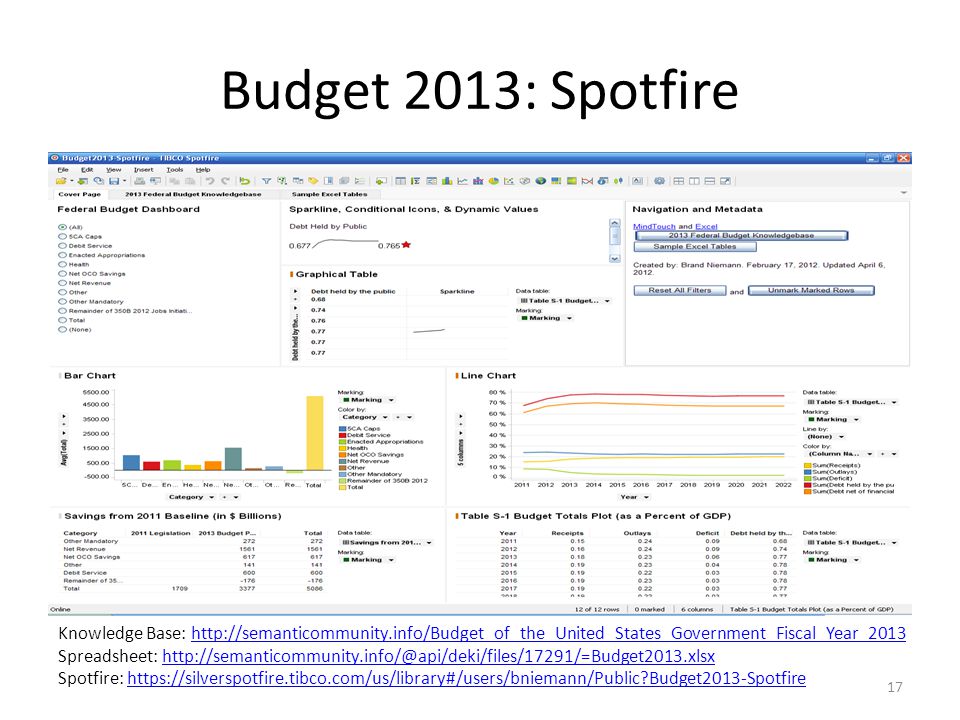Image resolution: width=960 pixels, height=720 pixels.
Task: Follow the MindTouch link
Action: pyautogui.click(x=654, y=227)
